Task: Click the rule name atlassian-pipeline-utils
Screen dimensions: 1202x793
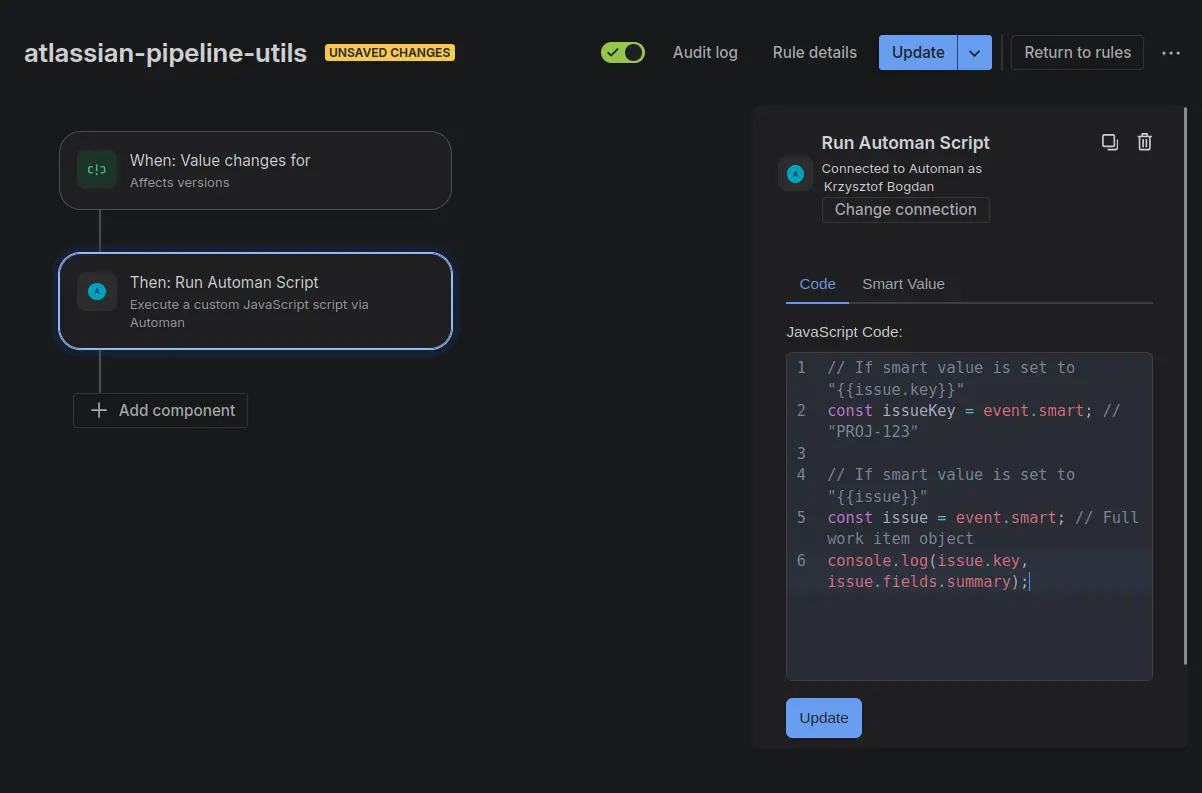Action: [165, 53]
